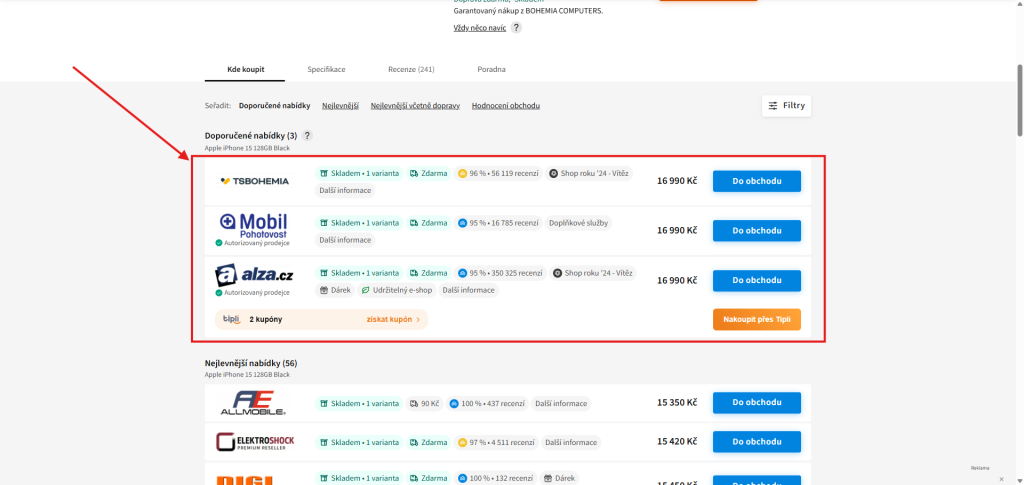
Task: Click Zdarma delivery tag for TSBOHEMIA
Action: [428, 174]
